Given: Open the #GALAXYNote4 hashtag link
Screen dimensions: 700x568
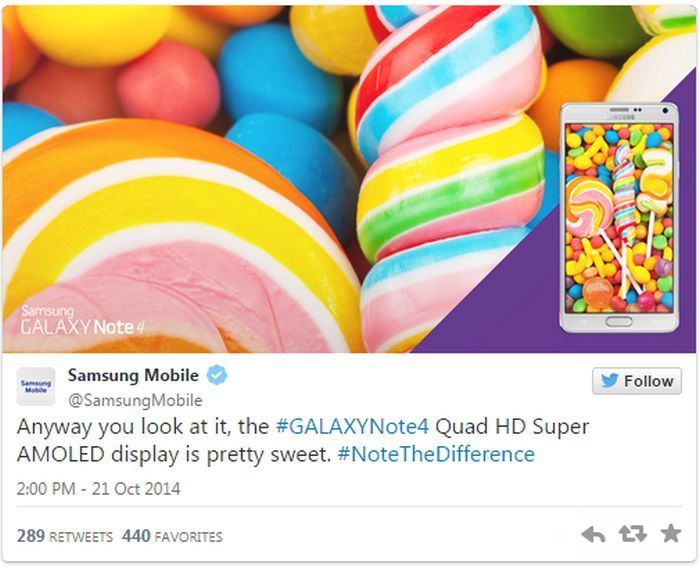Looking at the screenshot, I should click(352, 426).
